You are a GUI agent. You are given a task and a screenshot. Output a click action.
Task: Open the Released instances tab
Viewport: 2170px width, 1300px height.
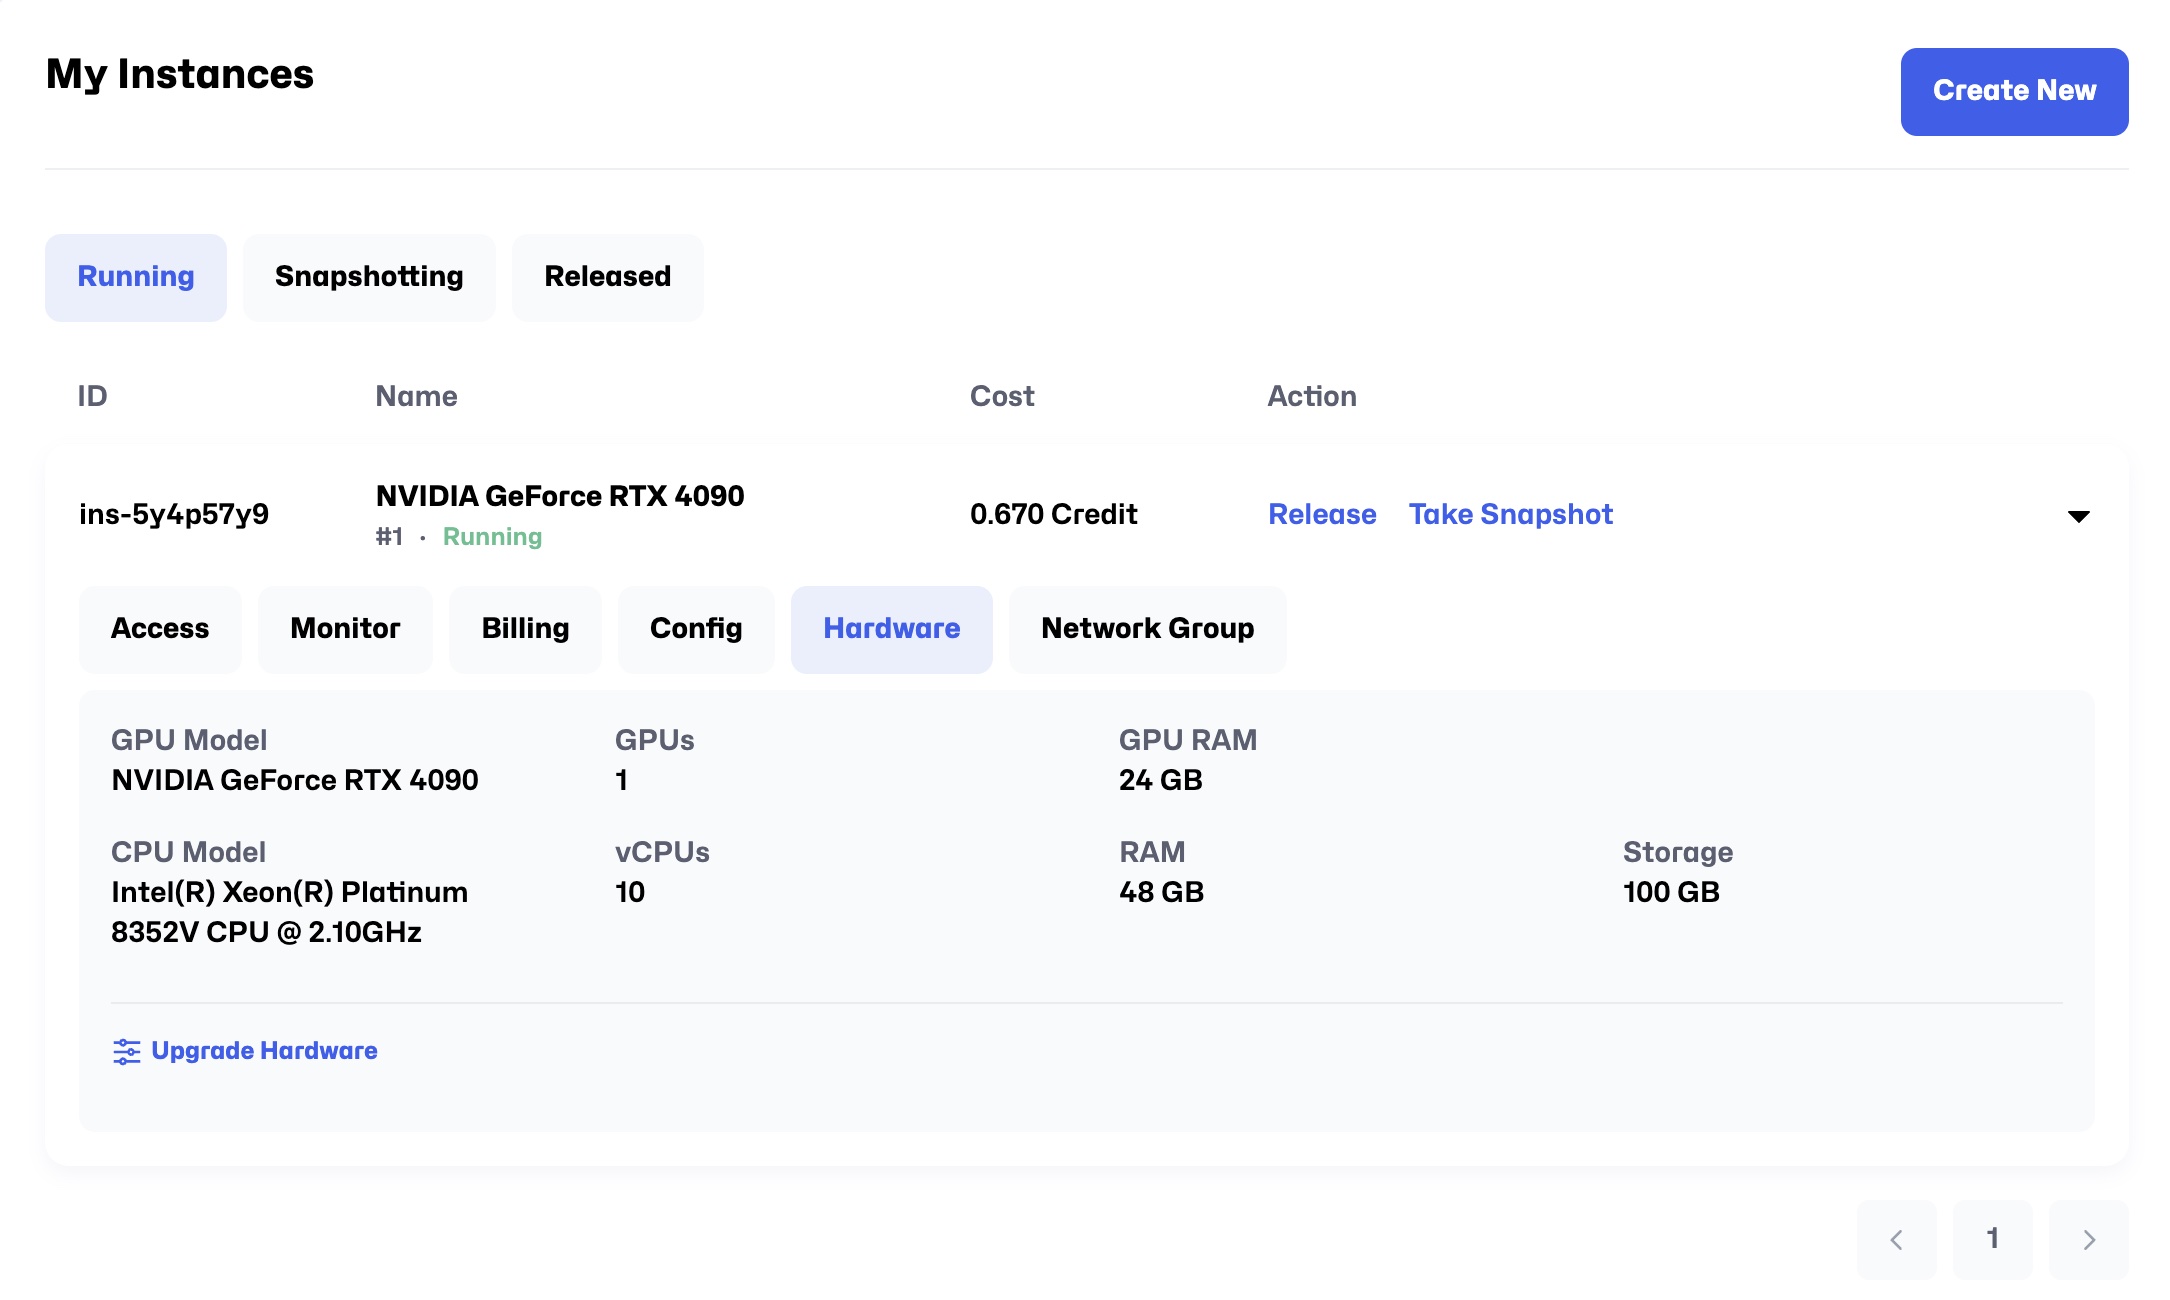pos(607,277)
